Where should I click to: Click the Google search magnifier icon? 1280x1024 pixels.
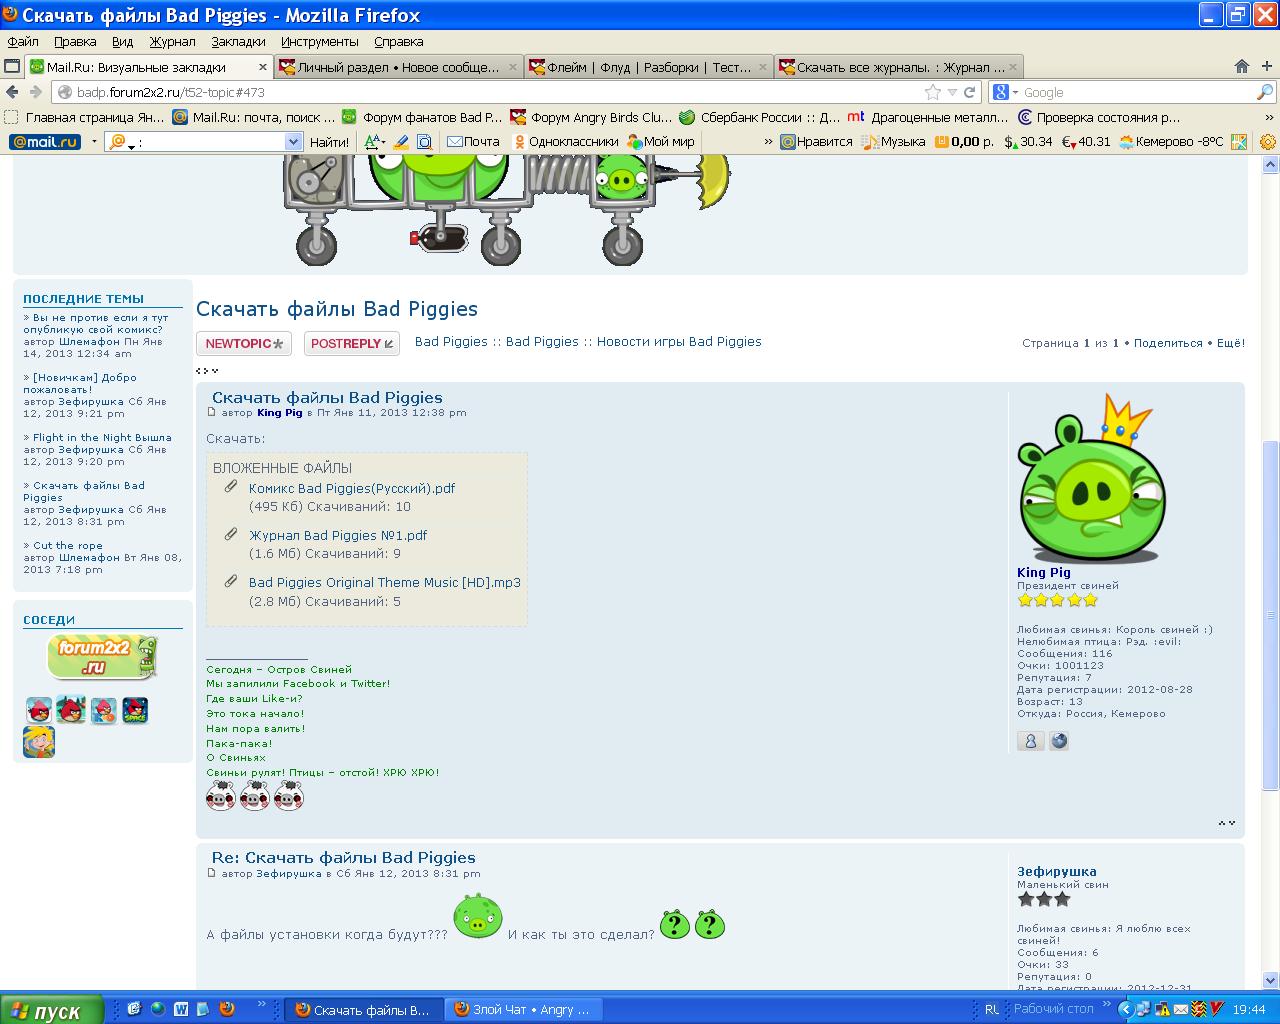point(1265,92)
